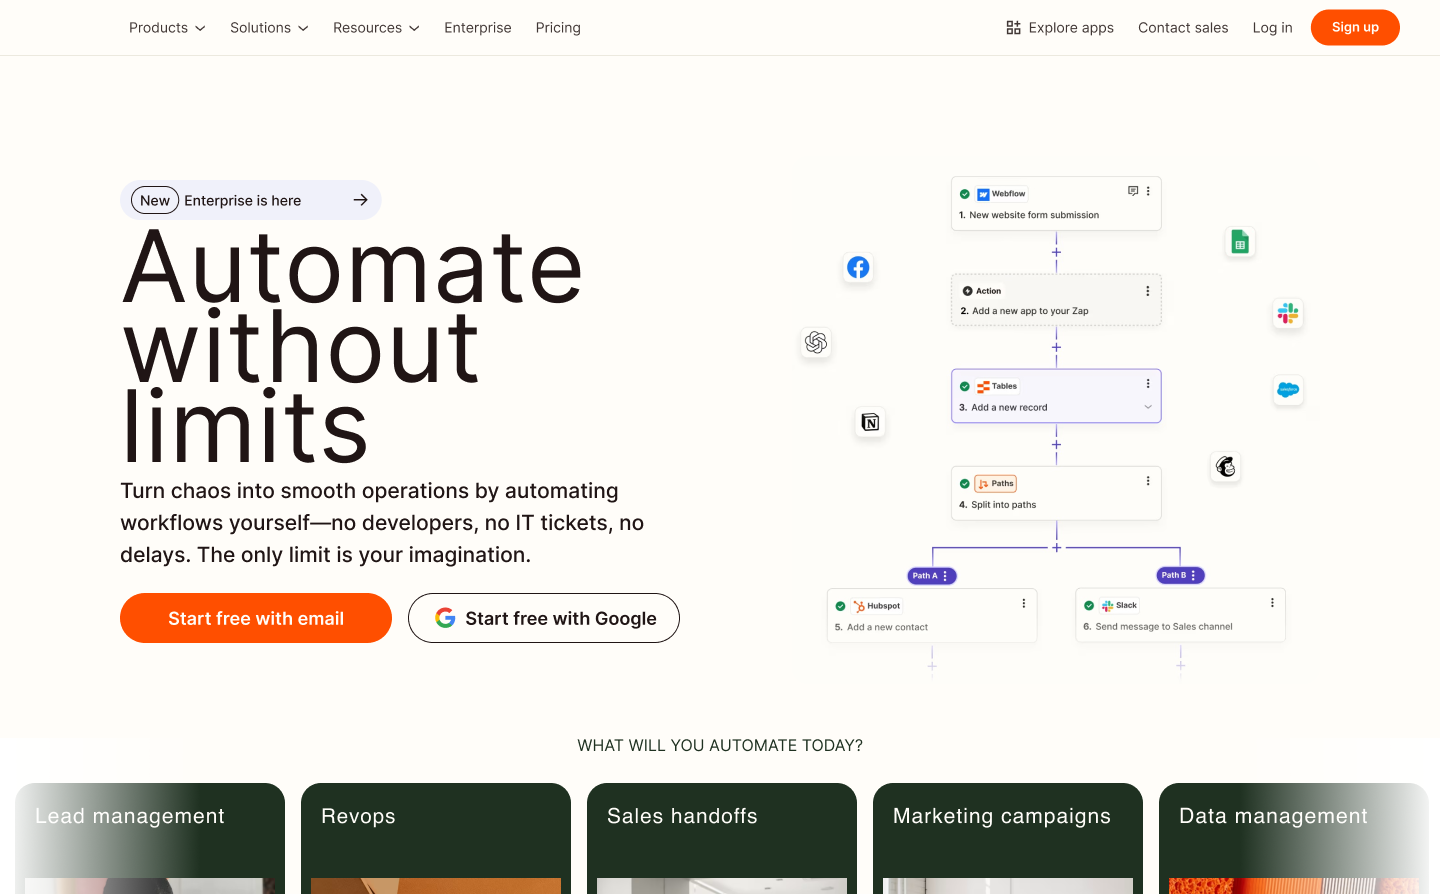Open the Marketing campaigns card
Viewport: 1440px width, 894px height.
click(x=1008, y=838)
